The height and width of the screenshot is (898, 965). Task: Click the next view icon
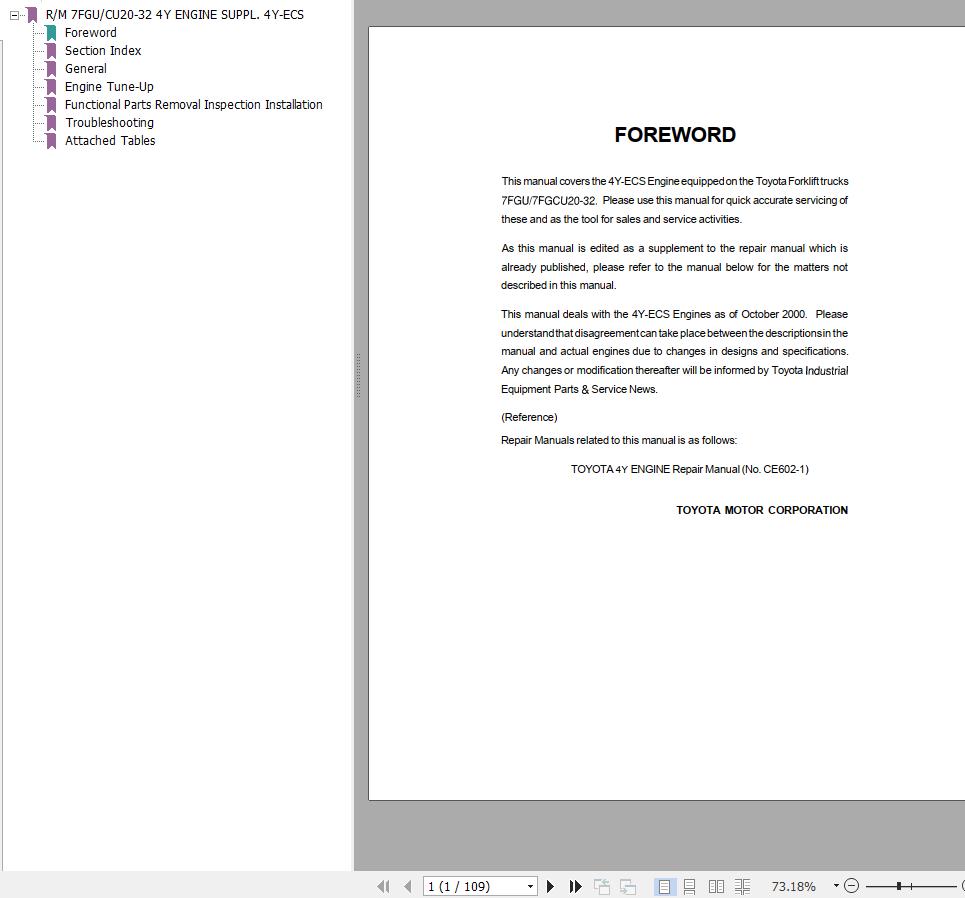[x=627, y=886]
